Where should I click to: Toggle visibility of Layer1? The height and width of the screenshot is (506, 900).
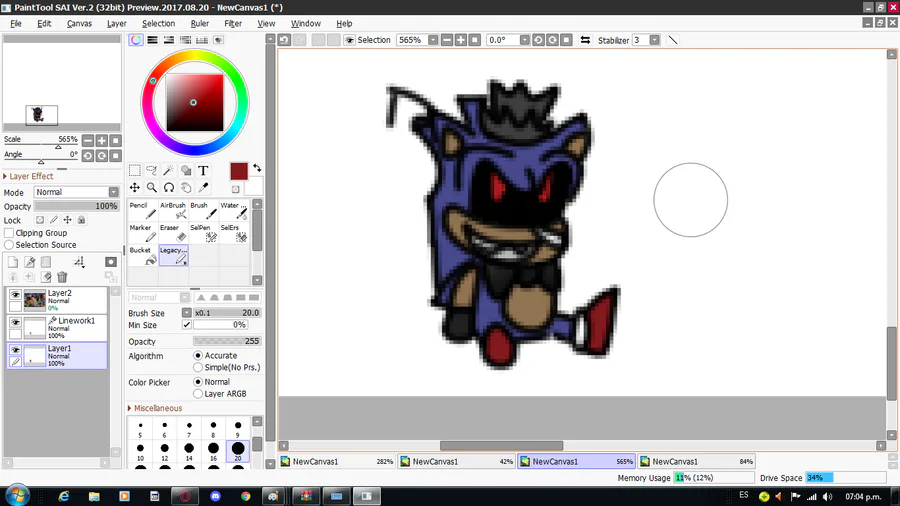click(15, 350)
